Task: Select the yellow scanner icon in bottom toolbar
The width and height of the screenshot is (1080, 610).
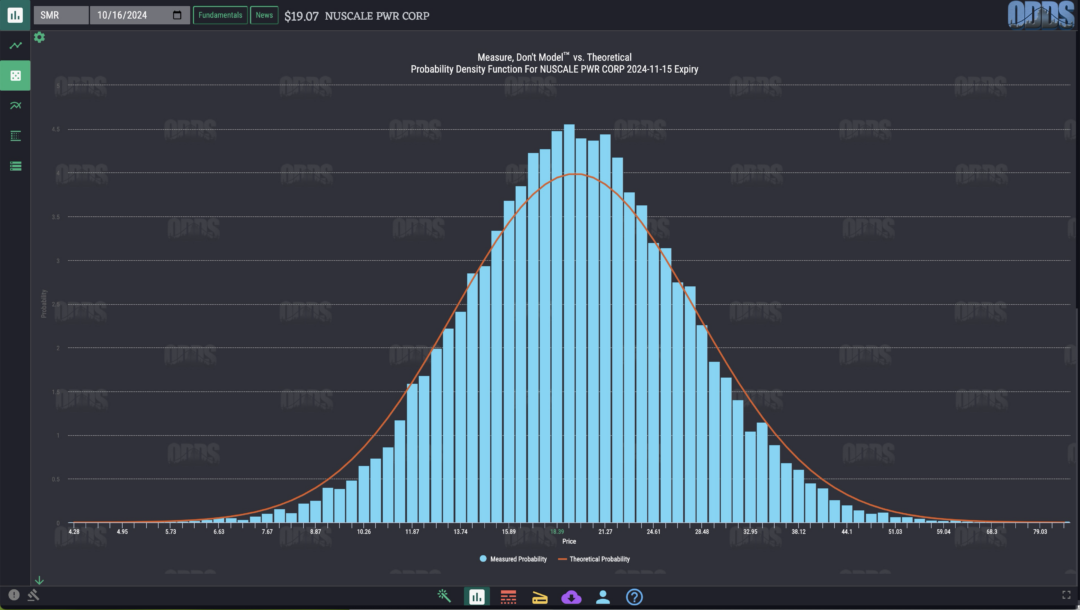Action: 539,595
